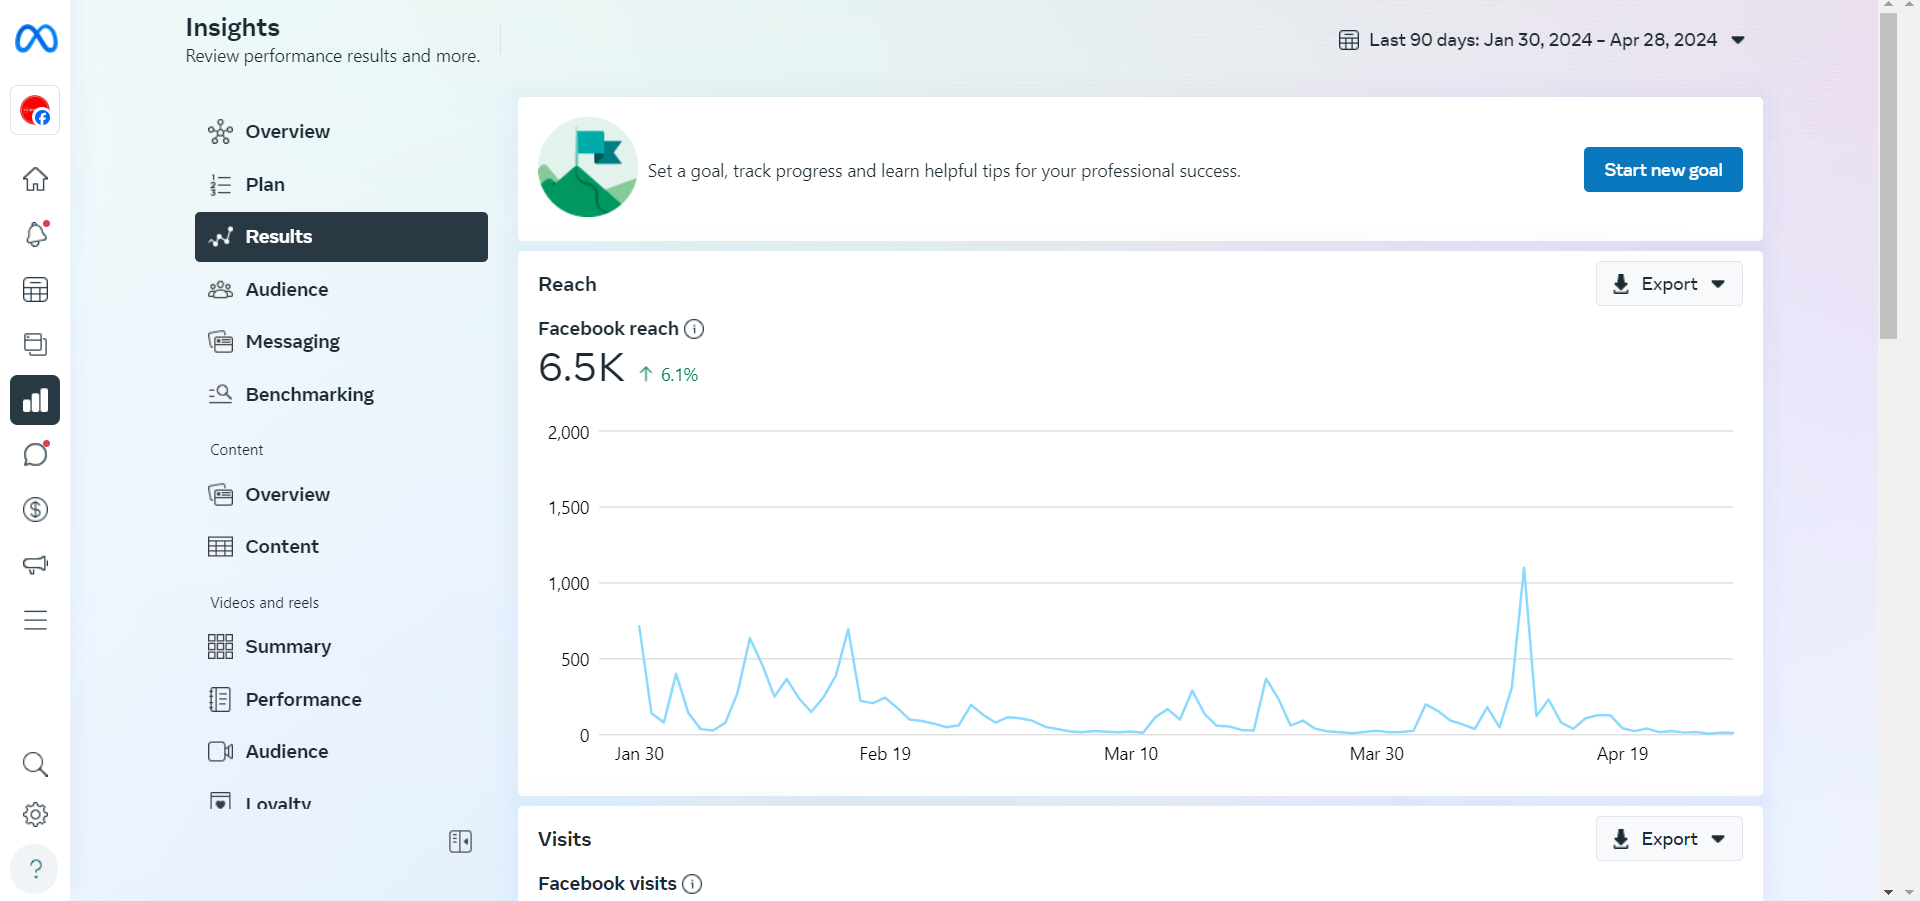Open the Monetization dollar icon
The width and height of the screenshot is (1920, 901).
(x=36, y=510)
